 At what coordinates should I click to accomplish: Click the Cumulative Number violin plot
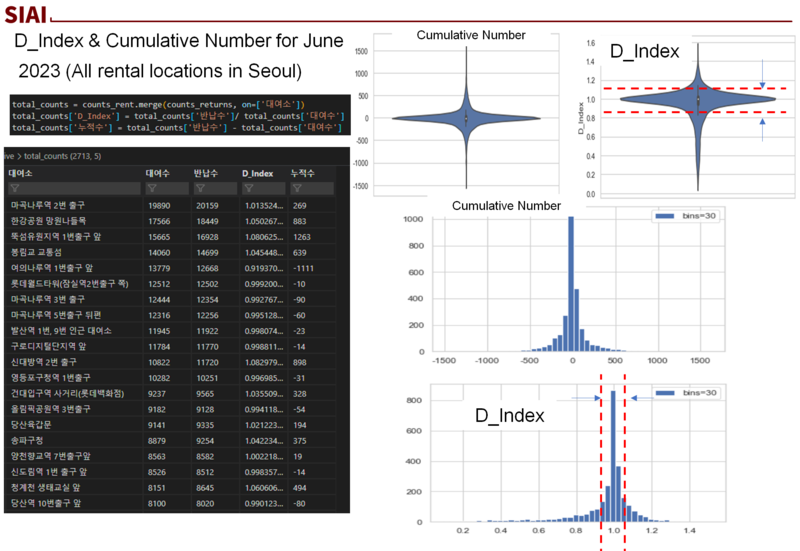[465, 117]
